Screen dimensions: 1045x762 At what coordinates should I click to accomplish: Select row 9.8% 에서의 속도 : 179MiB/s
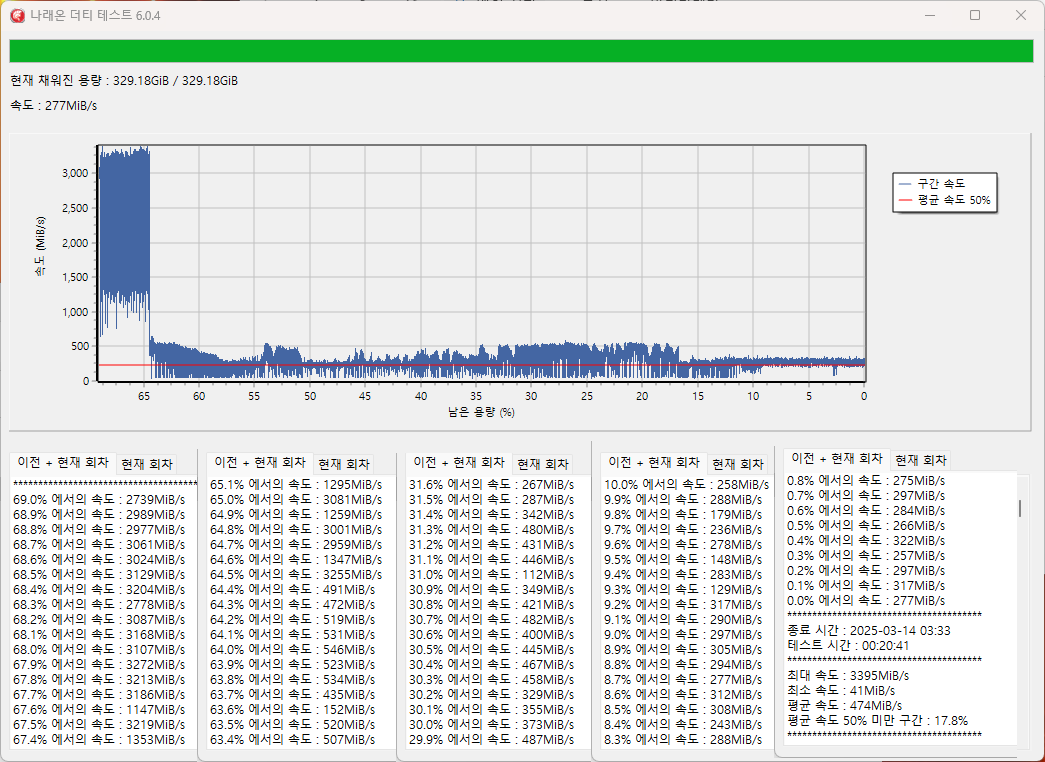(x=683, y=515)
